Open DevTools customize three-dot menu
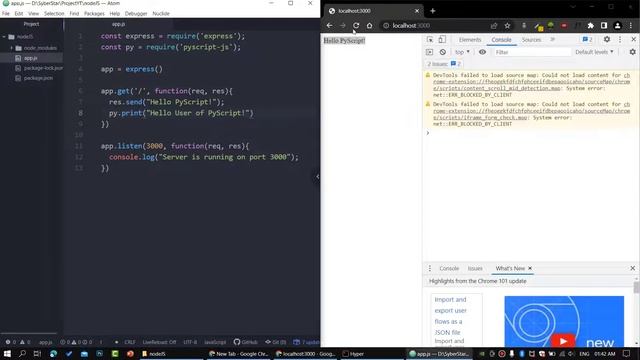The height and width of the screenshot is (360, 640). 620,40
